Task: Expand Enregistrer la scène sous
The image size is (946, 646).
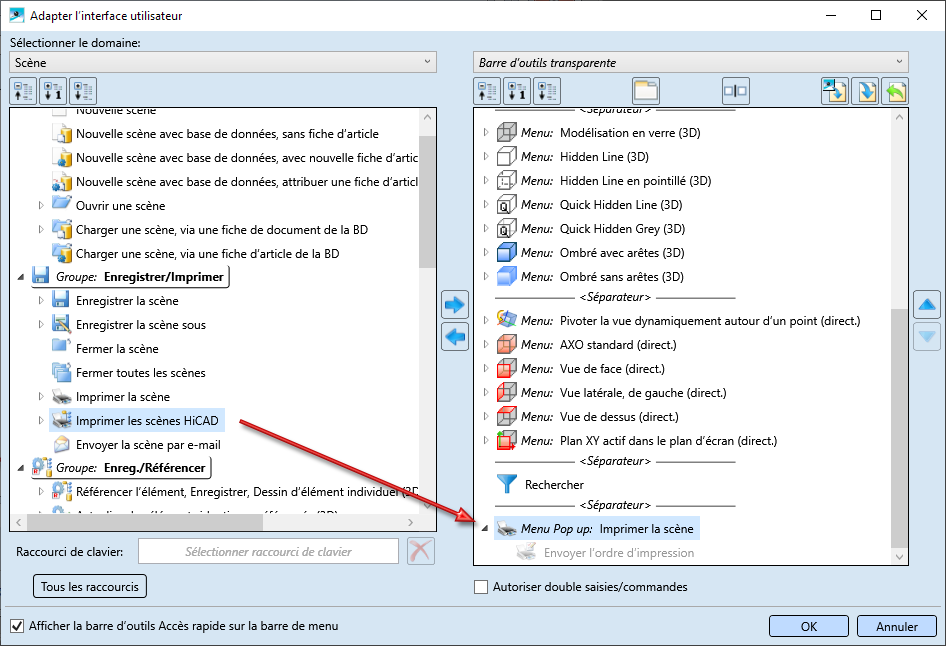Action: click(x=40, y=325)
